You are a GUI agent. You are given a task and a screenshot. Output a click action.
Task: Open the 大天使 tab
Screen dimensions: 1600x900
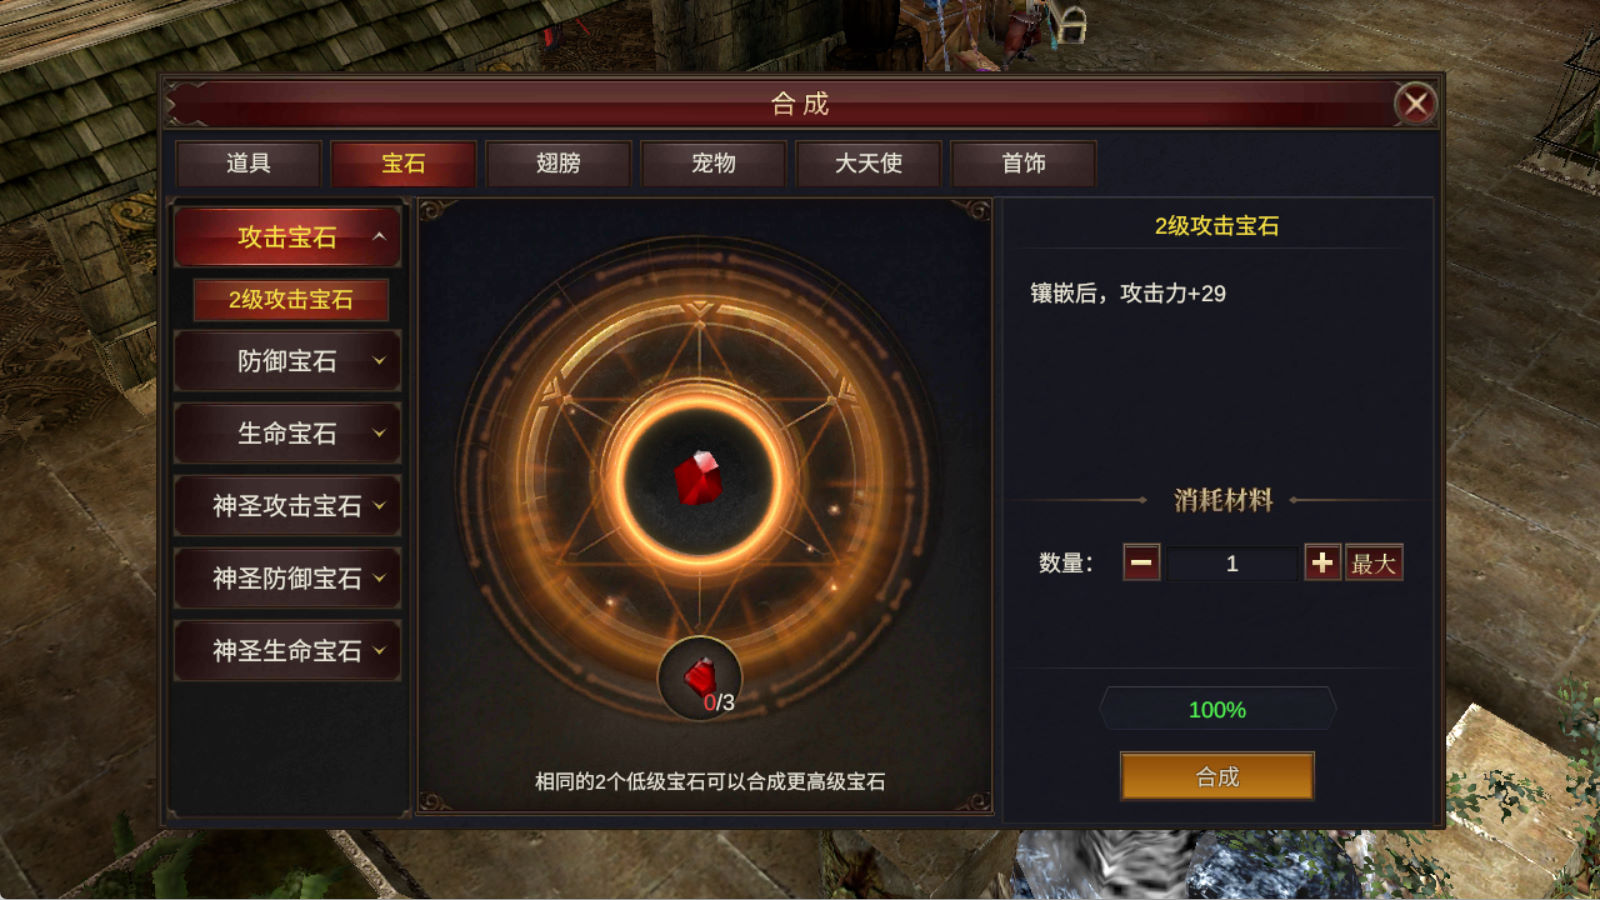tap(869, 163)
